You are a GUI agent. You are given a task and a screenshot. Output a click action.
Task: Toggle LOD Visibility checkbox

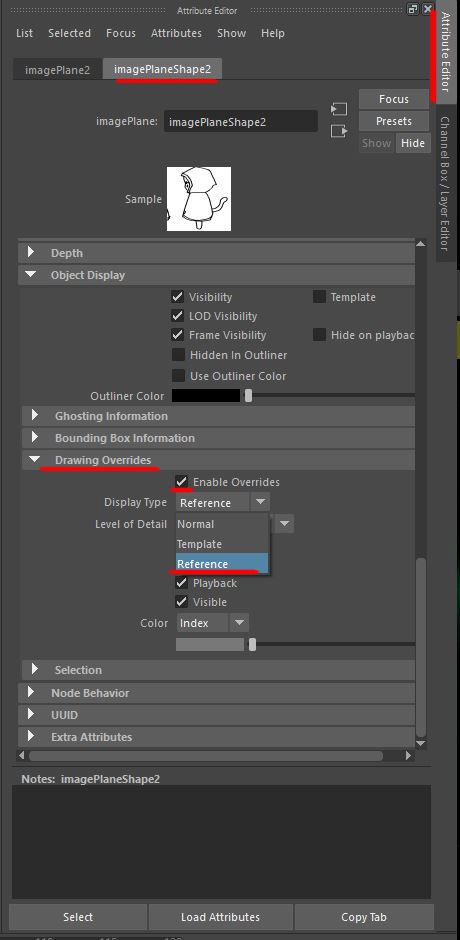(x=177, y=316)
